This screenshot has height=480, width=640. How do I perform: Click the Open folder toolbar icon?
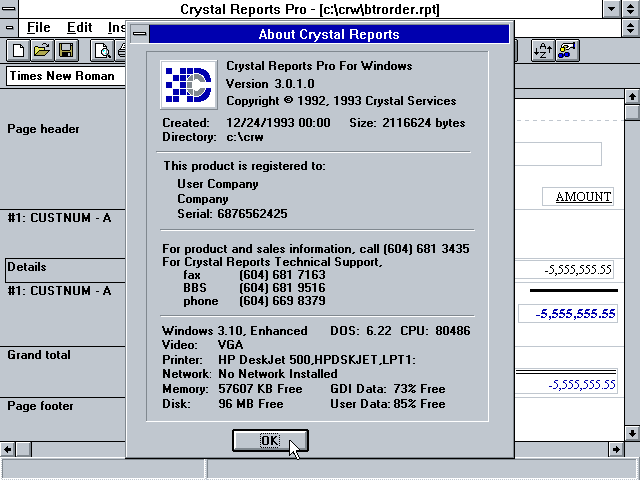(x=42, y=51)
